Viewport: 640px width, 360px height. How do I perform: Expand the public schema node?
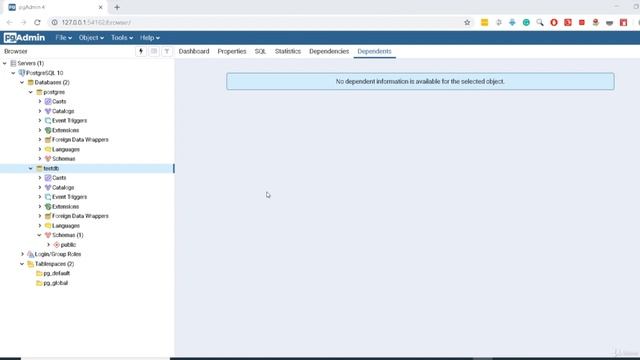click(x=48, y=244)
